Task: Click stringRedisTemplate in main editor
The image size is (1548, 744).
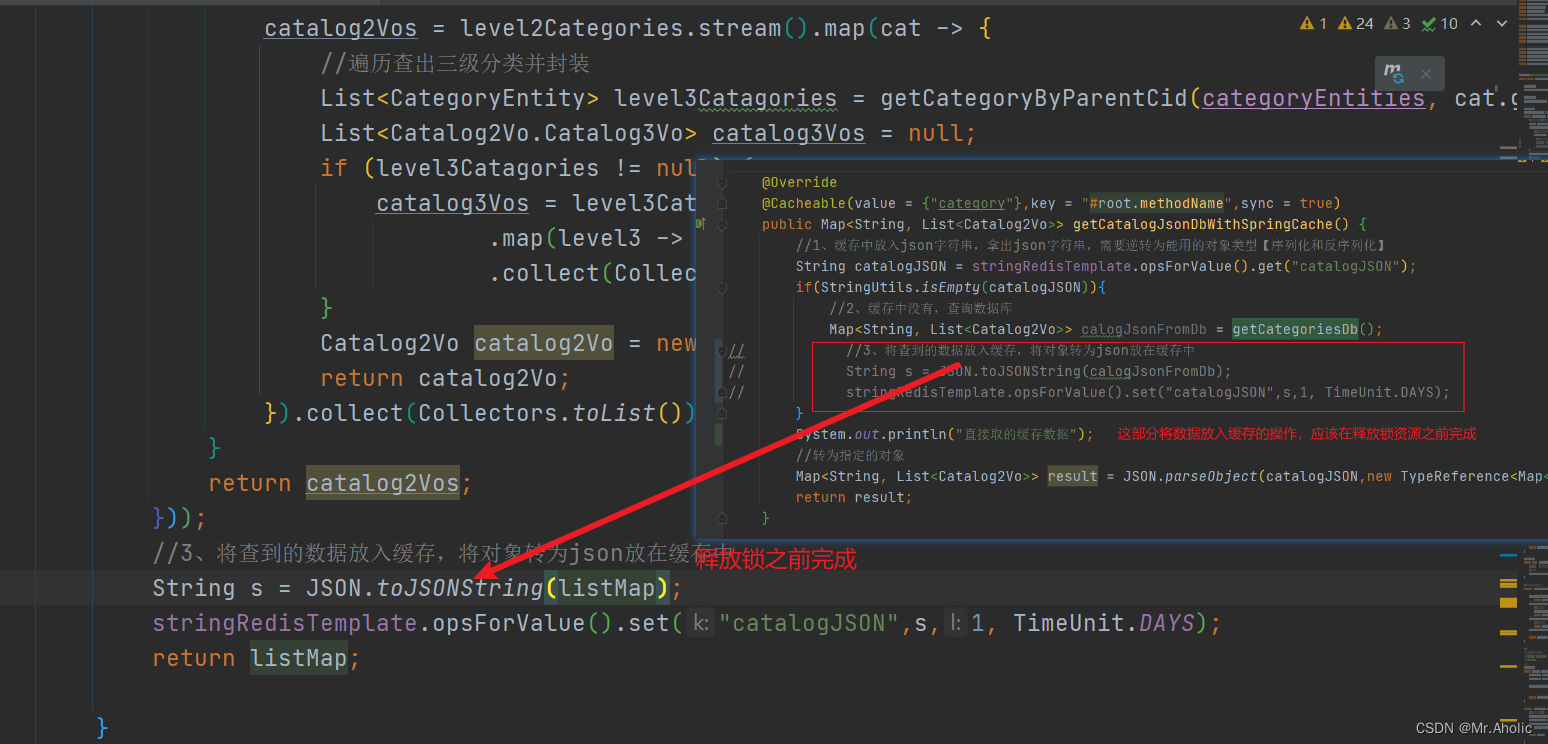Action: tap(285, 623)
